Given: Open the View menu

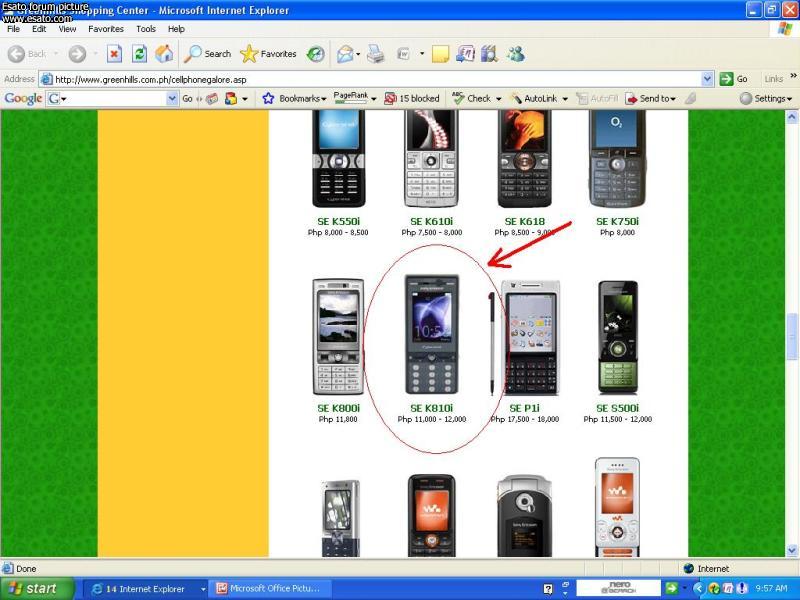Looking at the screenshot, I should (x=67, y=29).
